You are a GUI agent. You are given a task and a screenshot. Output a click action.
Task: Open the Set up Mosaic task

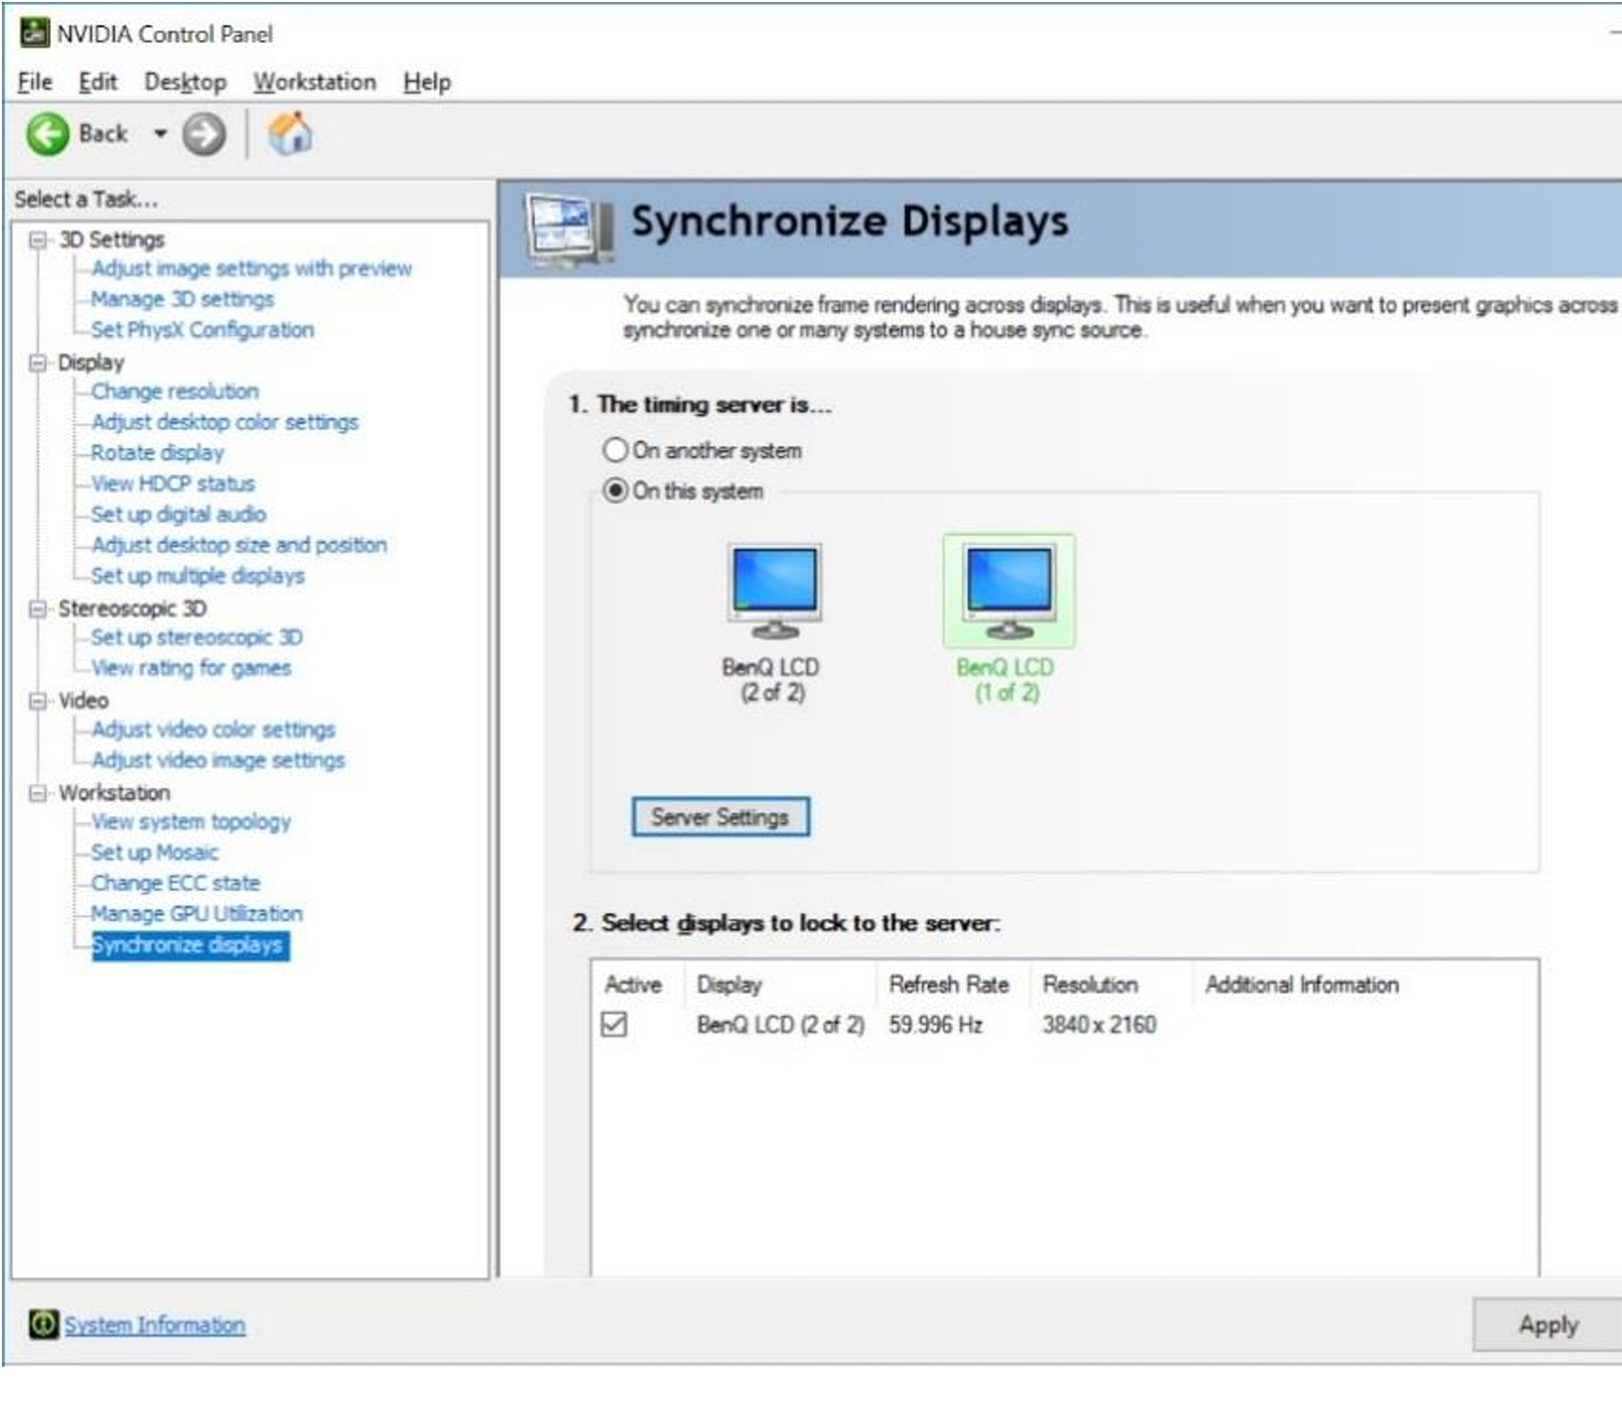(x=154, y=852)
